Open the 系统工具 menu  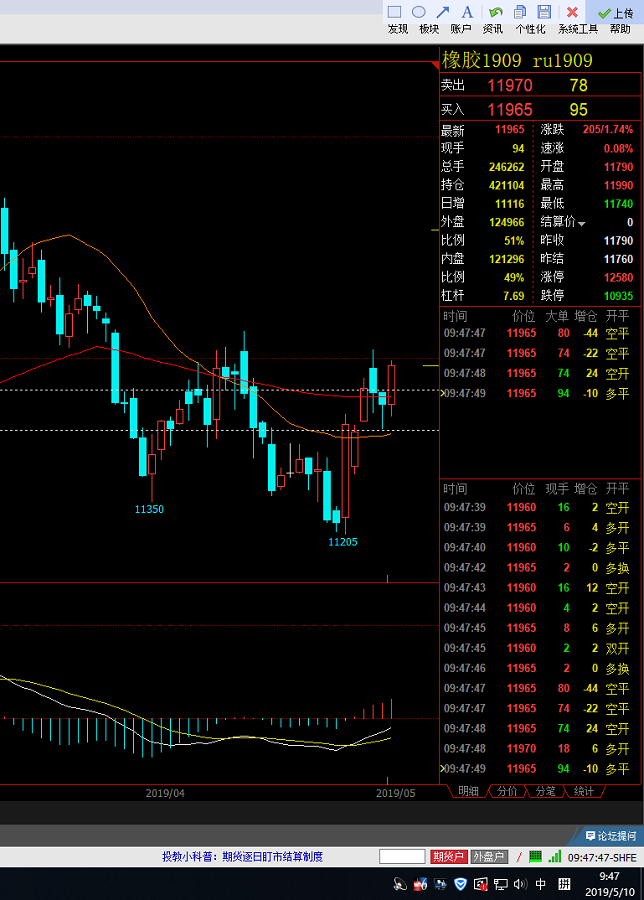pyautogui.click(x=577, y=29)
